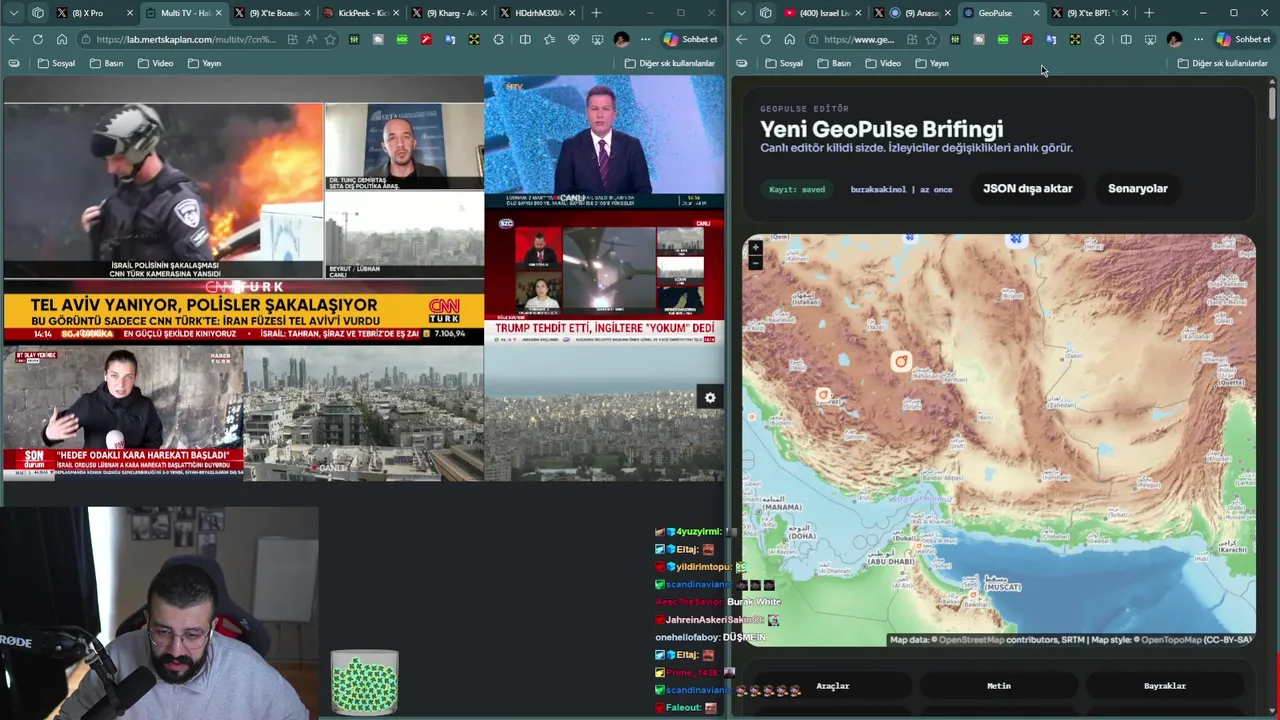Open the three-dot menu in left browser

[x=645, y=39]
